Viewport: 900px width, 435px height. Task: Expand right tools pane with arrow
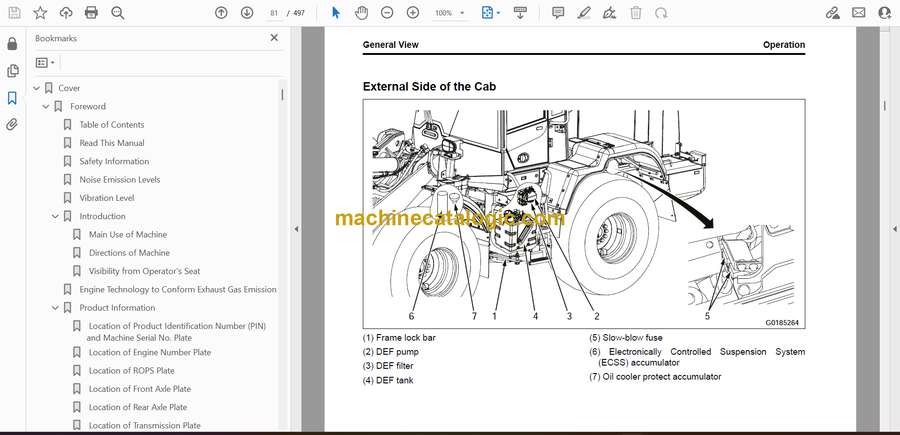tap(894, 229)
